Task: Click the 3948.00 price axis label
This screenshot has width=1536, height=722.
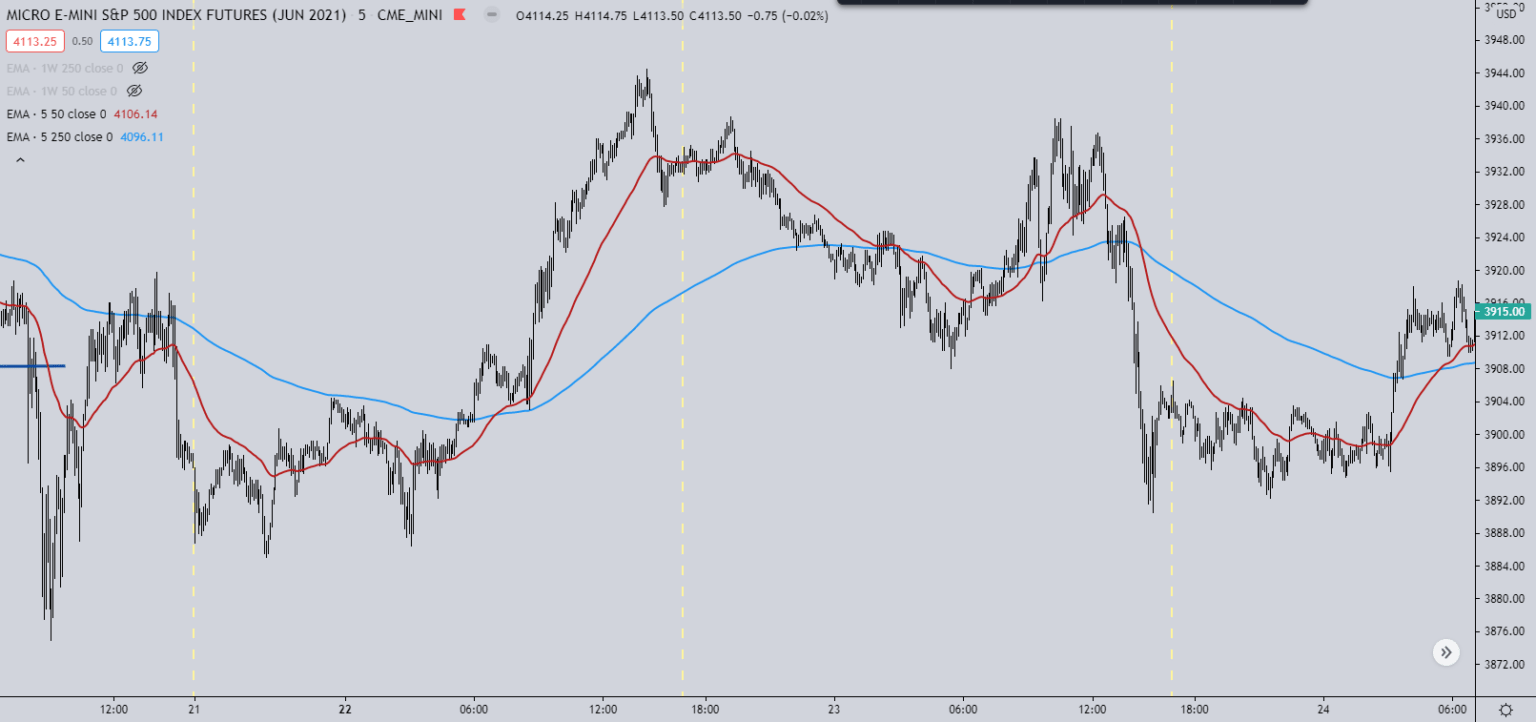Action: (x=1505, y=40)
